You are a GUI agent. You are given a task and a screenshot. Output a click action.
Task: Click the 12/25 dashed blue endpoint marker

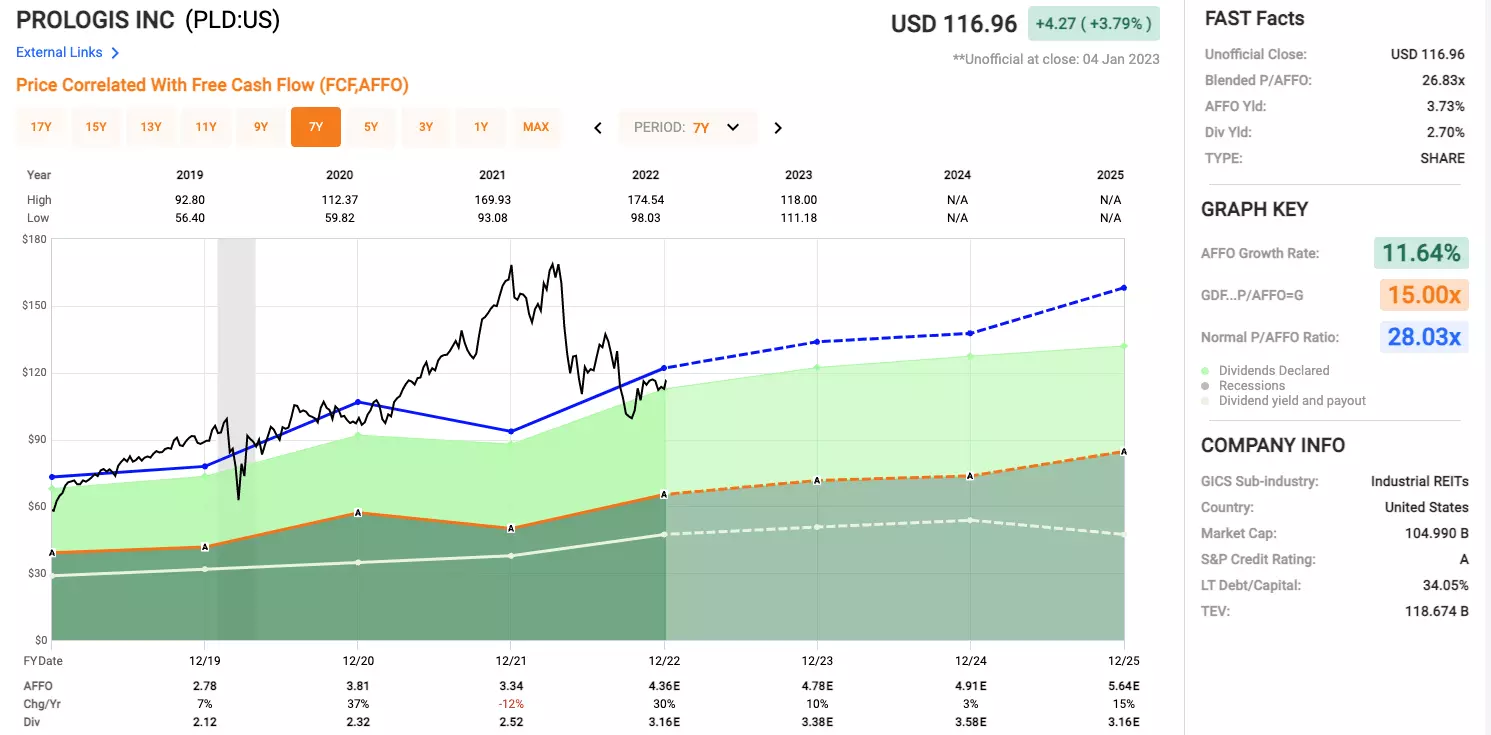[x=1124, y=288]
